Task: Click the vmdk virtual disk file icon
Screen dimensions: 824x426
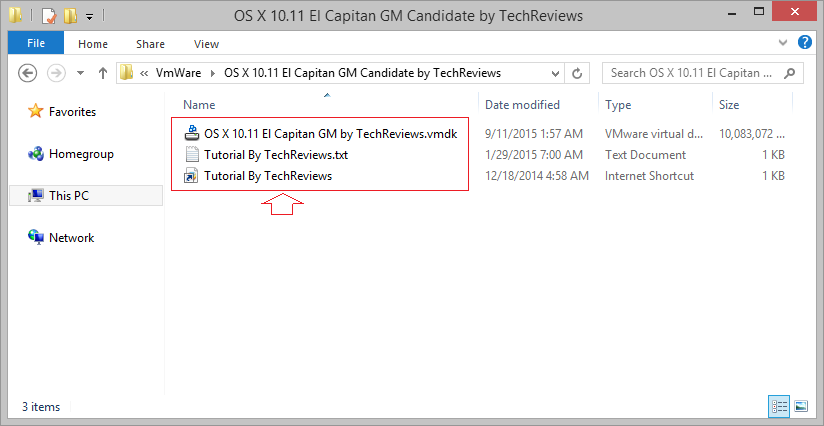Action: click(191, 133)
